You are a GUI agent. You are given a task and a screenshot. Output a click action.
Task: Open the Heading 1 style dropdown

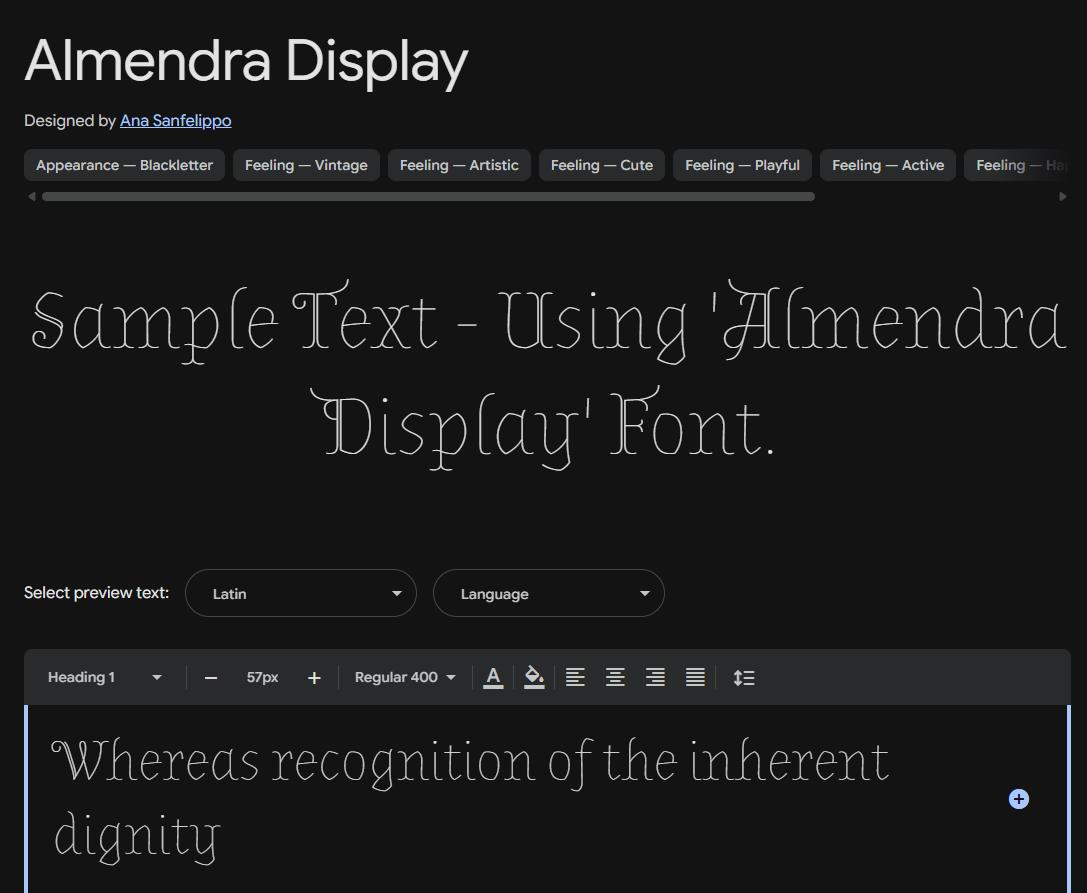tap(105, 677)
